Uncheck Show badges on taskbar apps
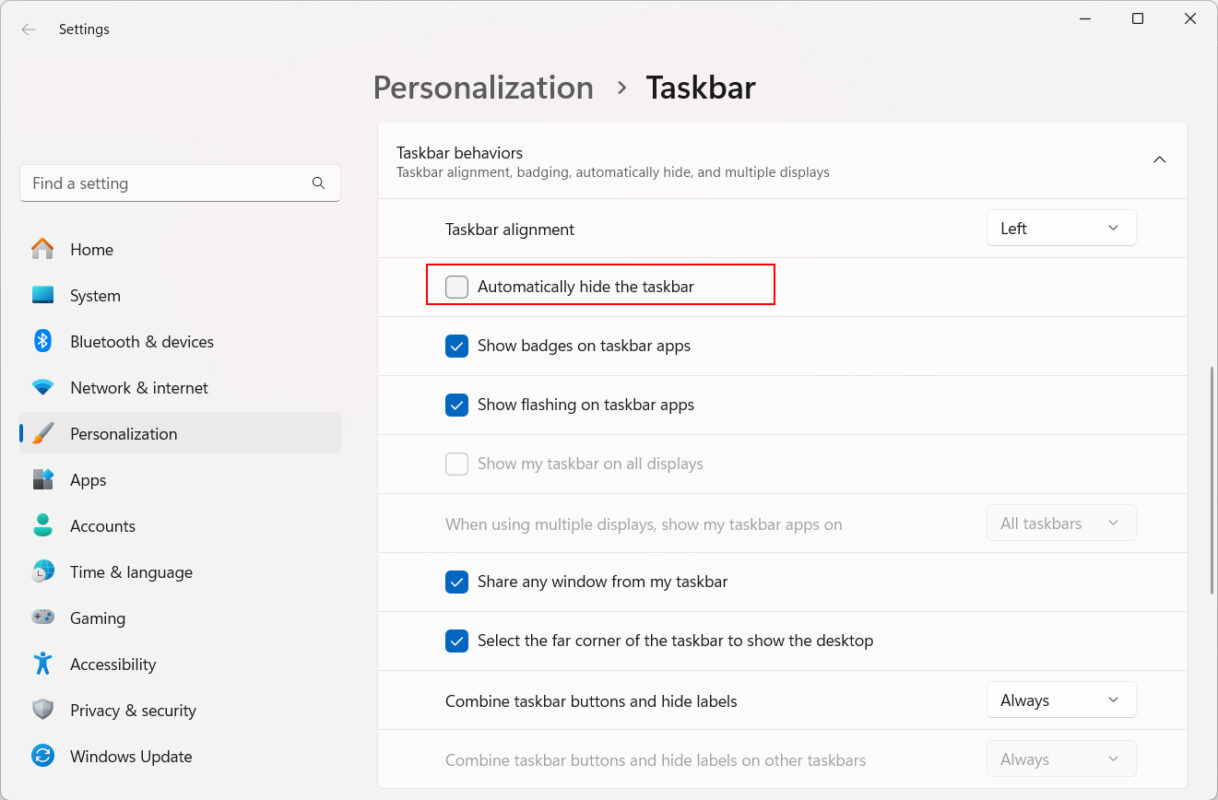This screenshot has width=1218, height=800. point(457,346)
